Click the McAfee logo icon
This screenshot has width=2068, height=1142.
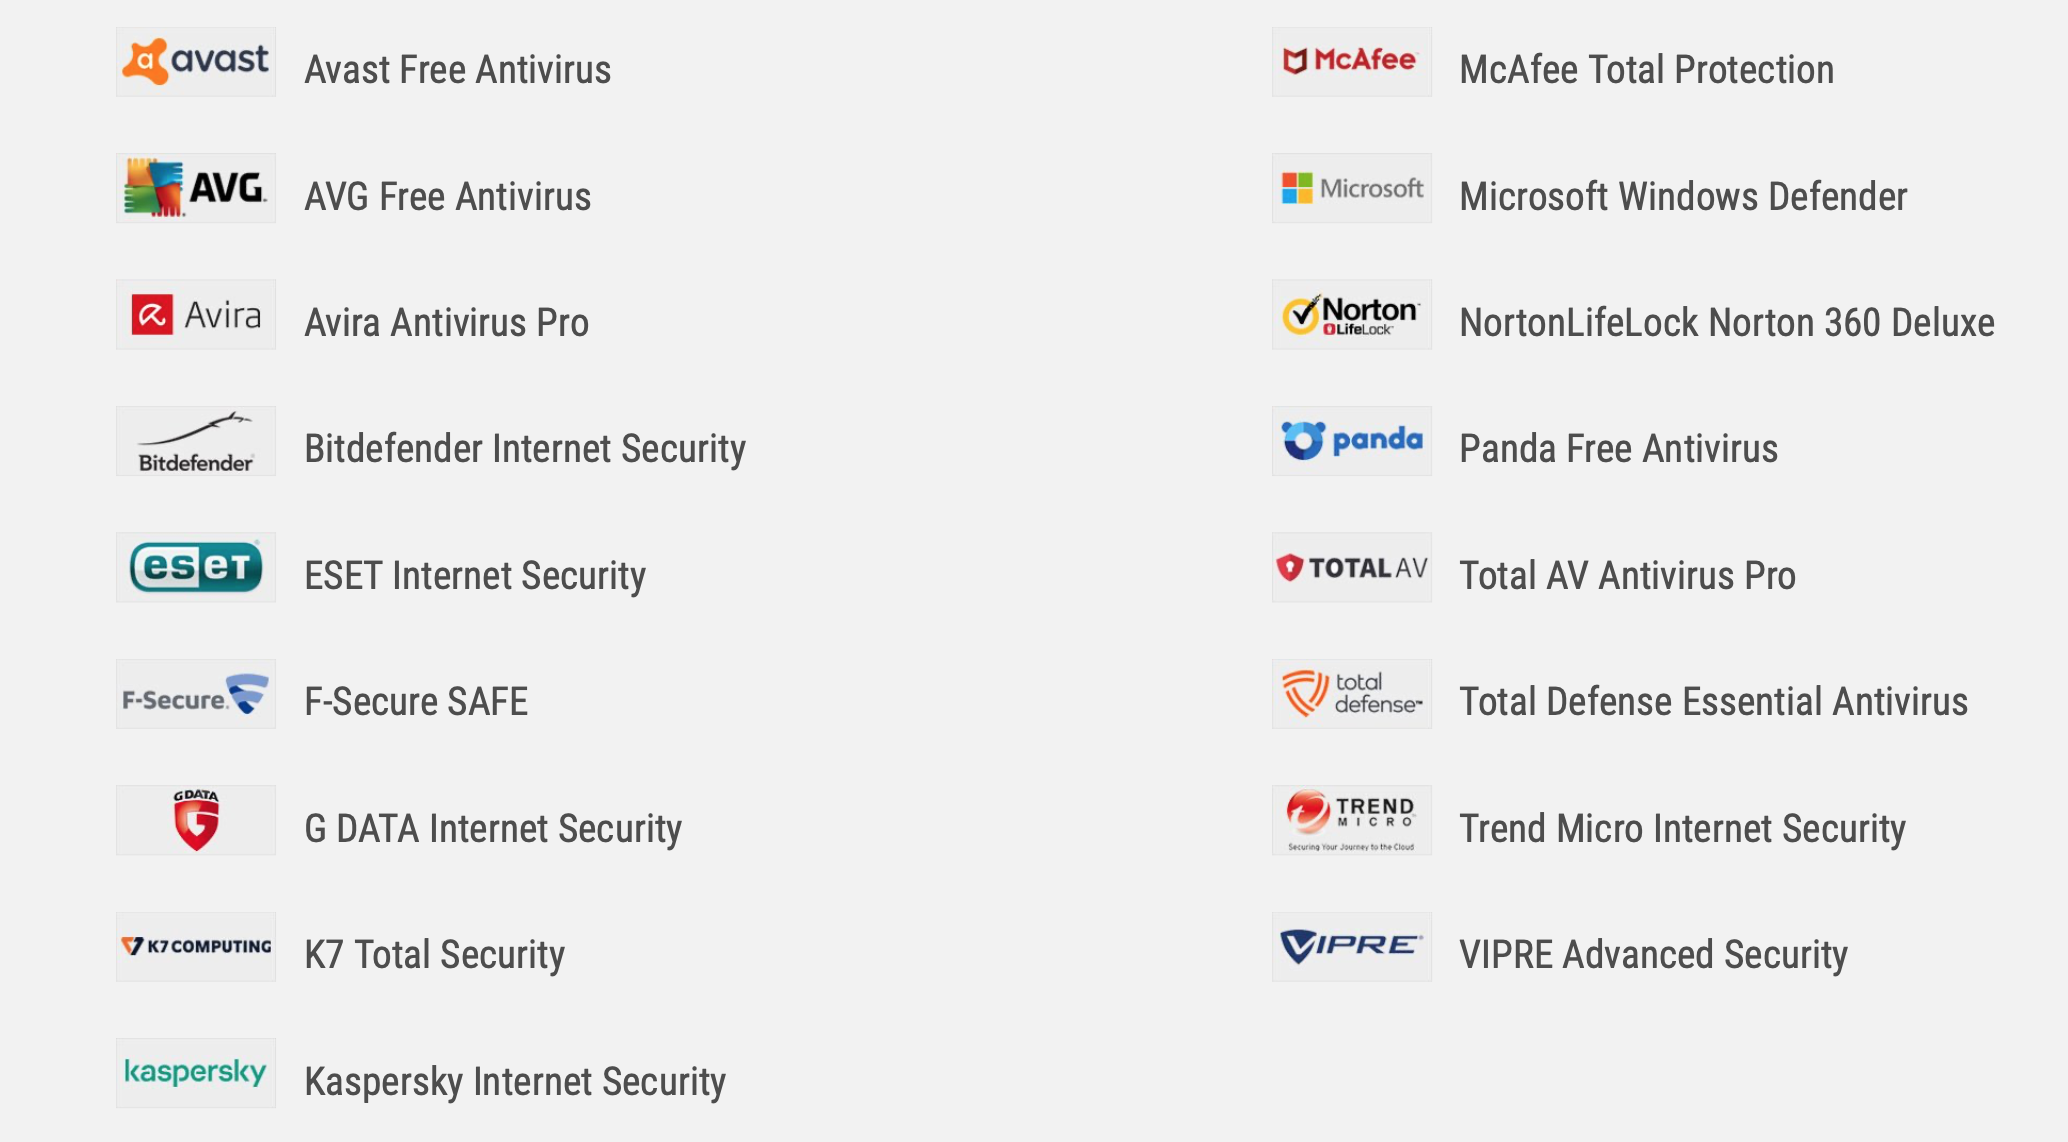[x=1351, y=62]
